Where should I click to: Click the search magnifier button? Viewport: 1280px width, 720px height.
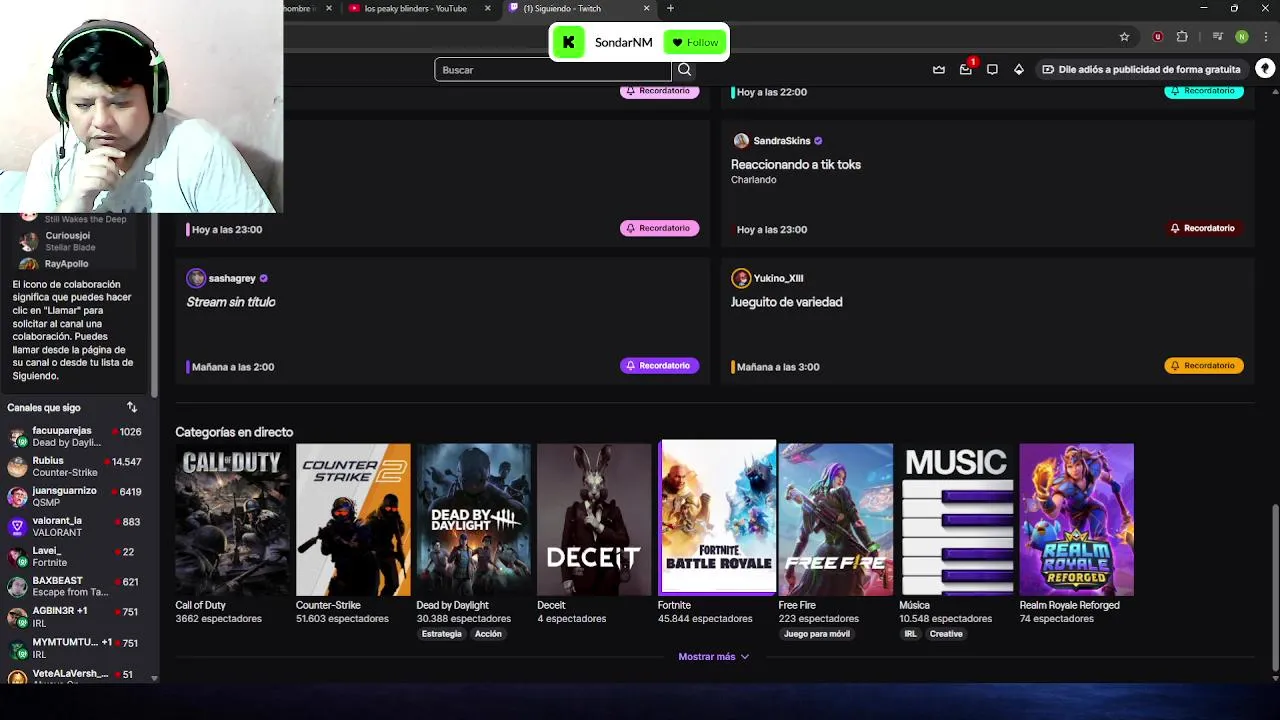(685, 70)
